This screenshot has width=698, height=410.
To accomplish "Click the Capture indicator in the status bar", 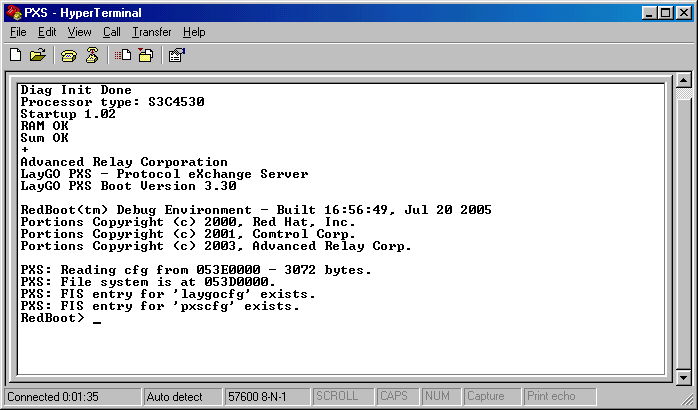I will point(492,396).
